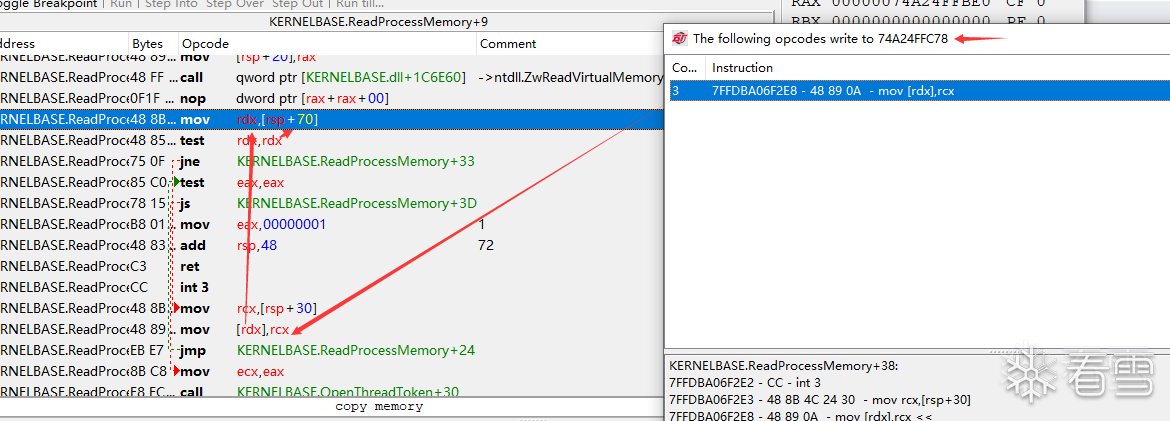
Task: Click the red jump marker beside mov rcx,[rsp+30]
Action: (177, 308)
